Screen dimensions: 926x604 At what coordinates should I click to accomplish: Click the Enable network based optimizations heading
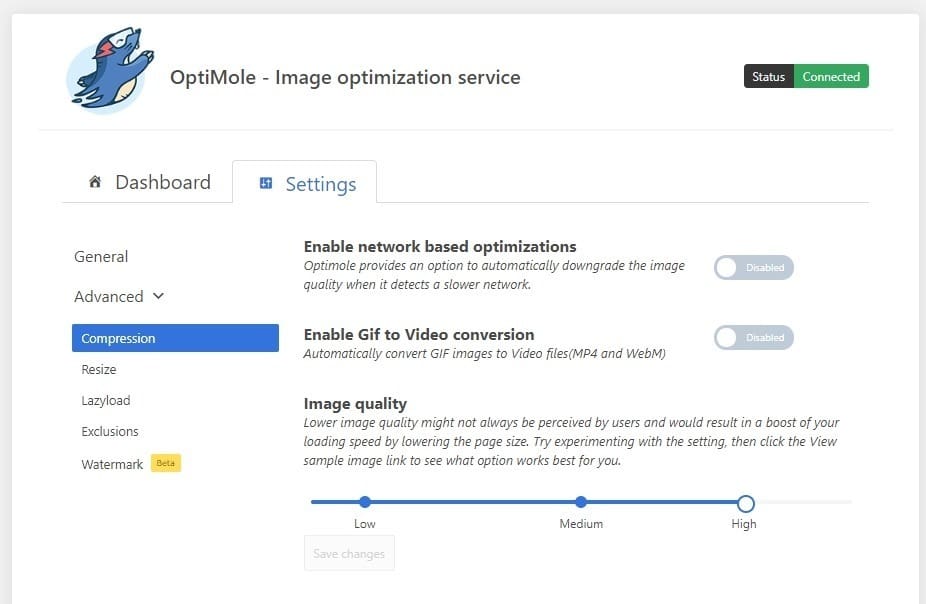(440, 246)
